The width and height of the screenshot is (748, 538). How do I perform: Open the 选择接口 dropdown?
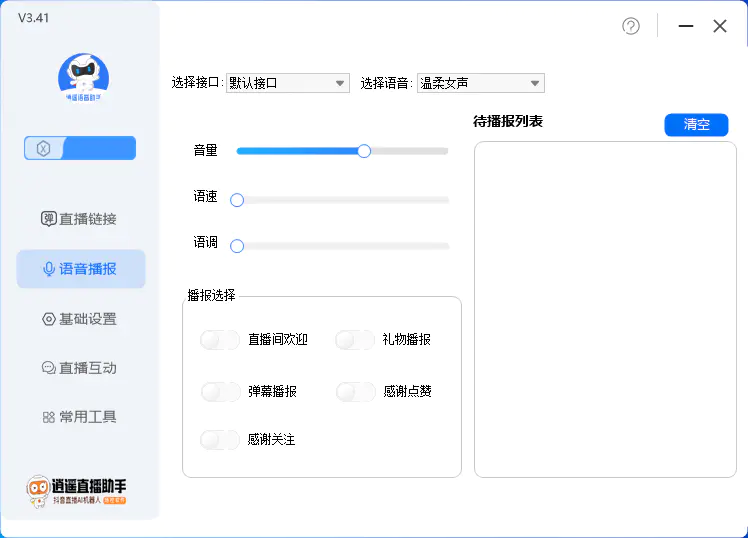click(x=287, y=84)
